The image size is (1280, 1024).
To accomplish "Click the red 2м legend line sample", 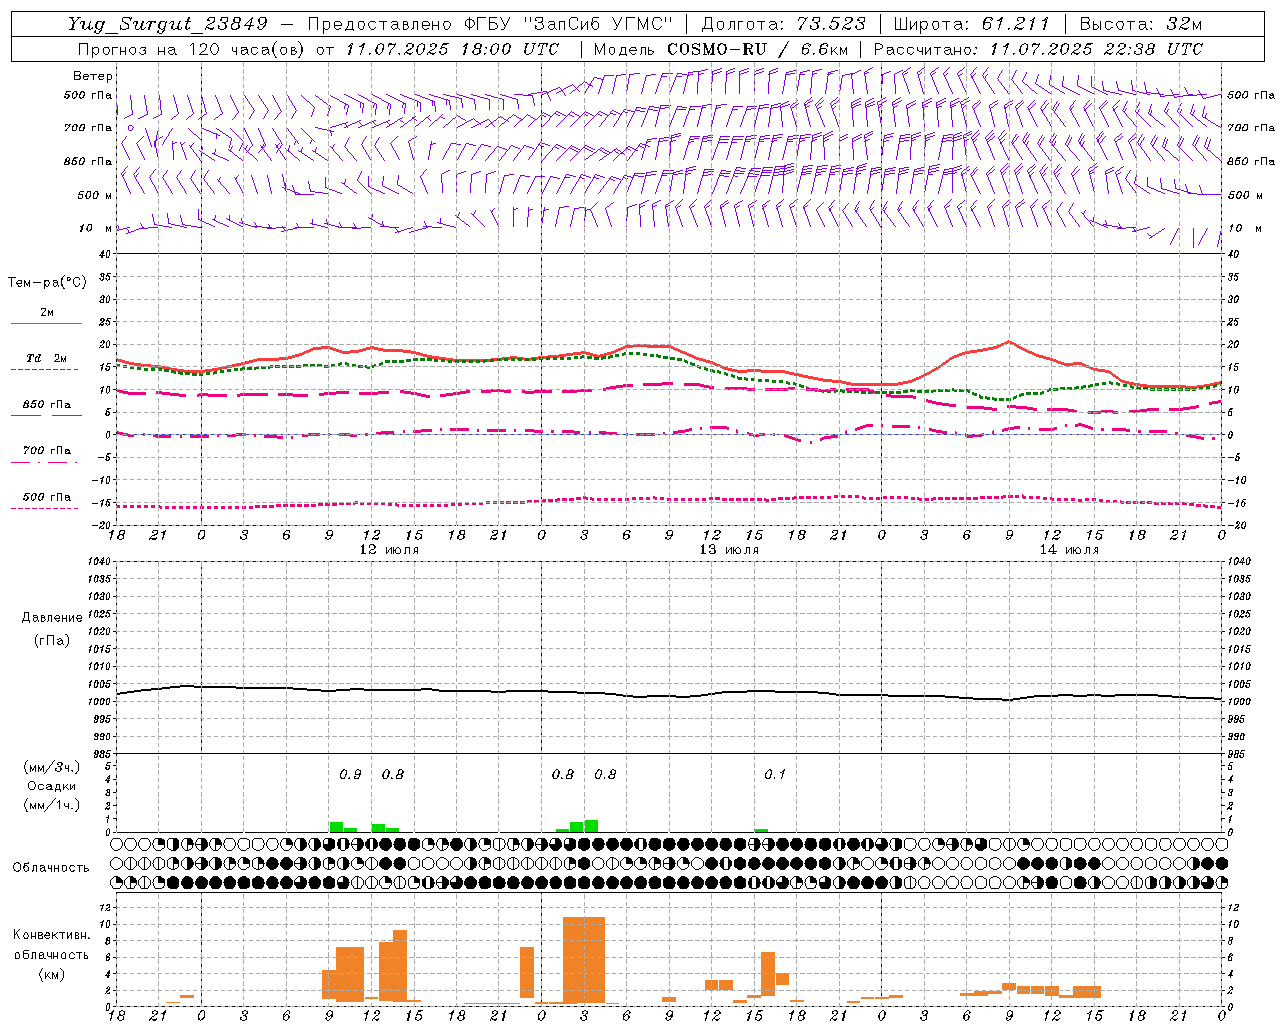I will point(46,323).
